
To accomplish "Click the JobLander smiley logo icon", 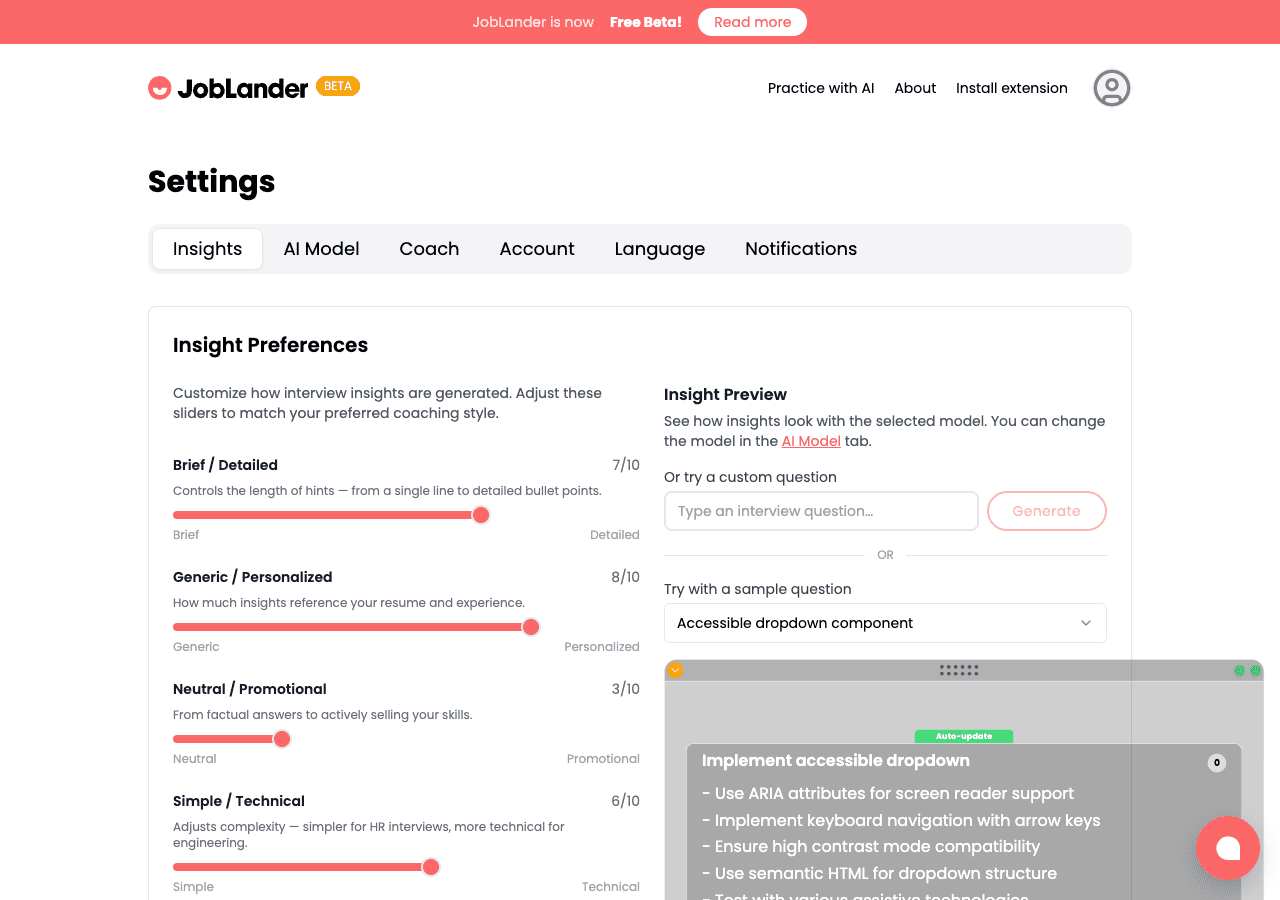I will (x=160, y=87).
